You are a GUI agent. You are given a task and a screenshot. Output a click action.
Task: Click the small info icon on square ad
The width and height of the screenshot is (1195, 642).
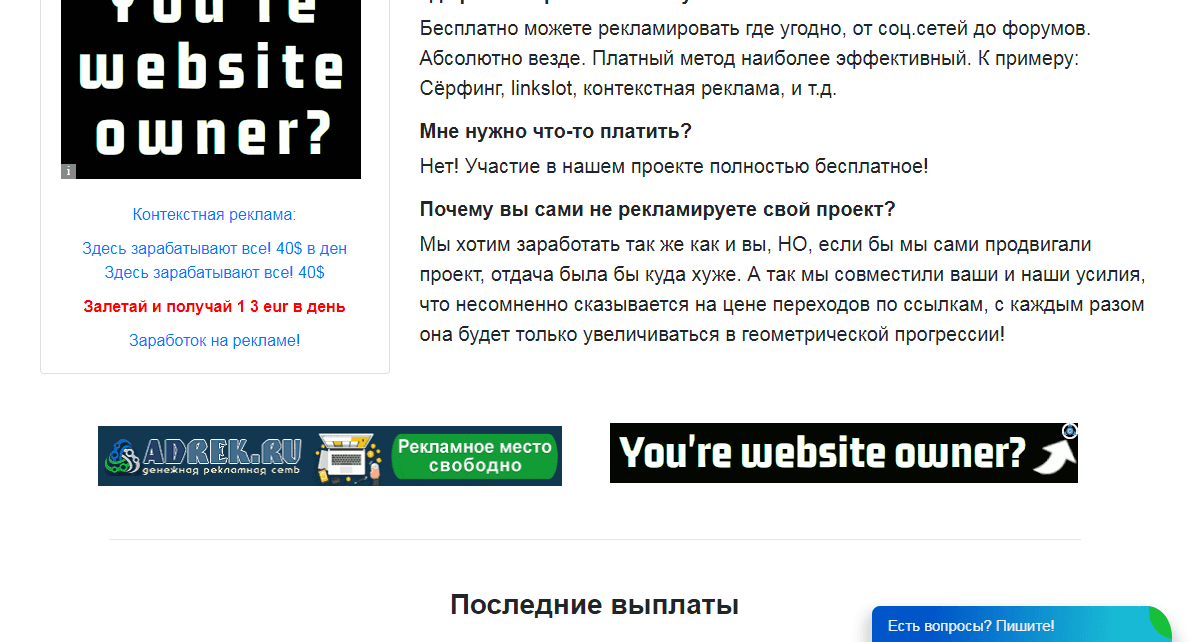click(68, 171)
